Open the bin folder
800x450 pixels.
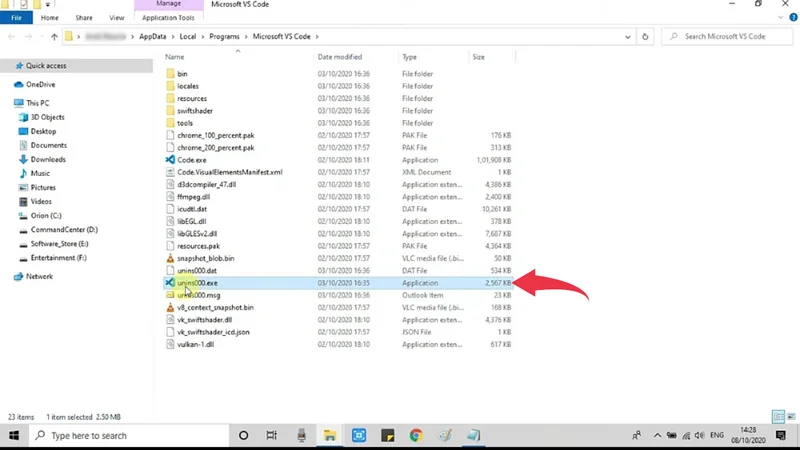[x=182, y=74]
